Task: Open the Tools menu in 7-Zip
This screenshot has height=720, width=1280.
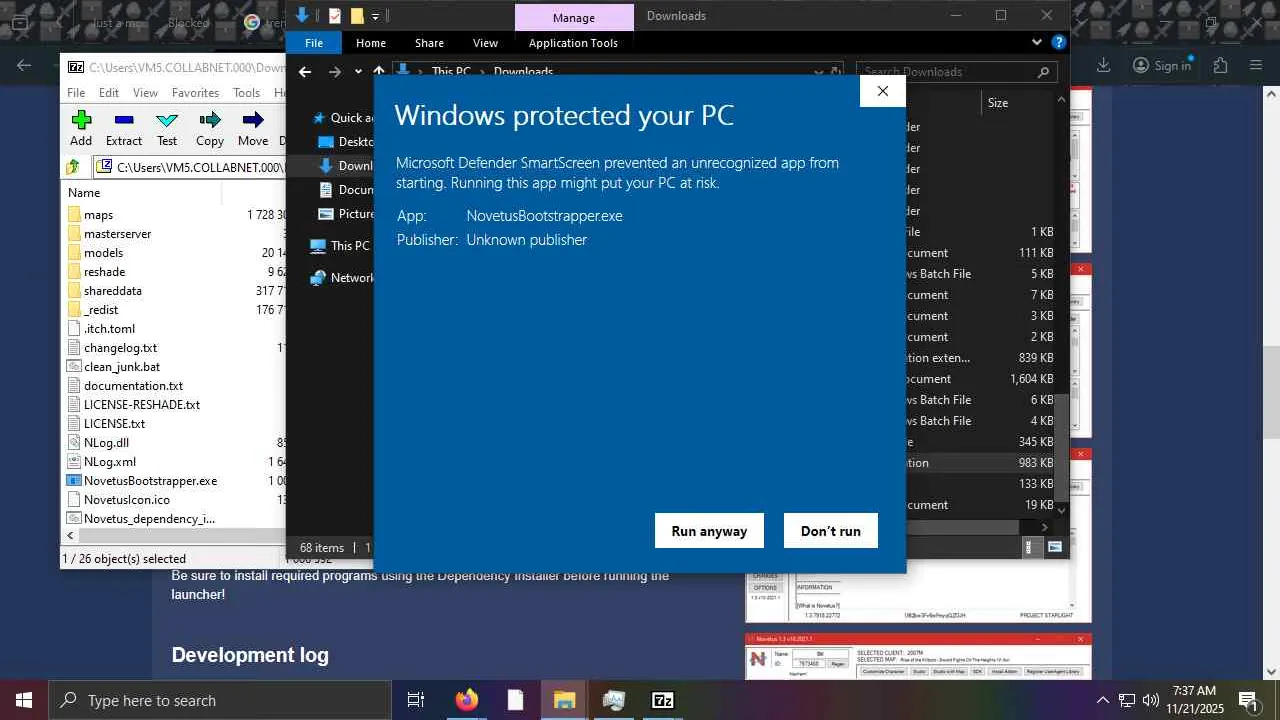Action: tap(246, 93)
